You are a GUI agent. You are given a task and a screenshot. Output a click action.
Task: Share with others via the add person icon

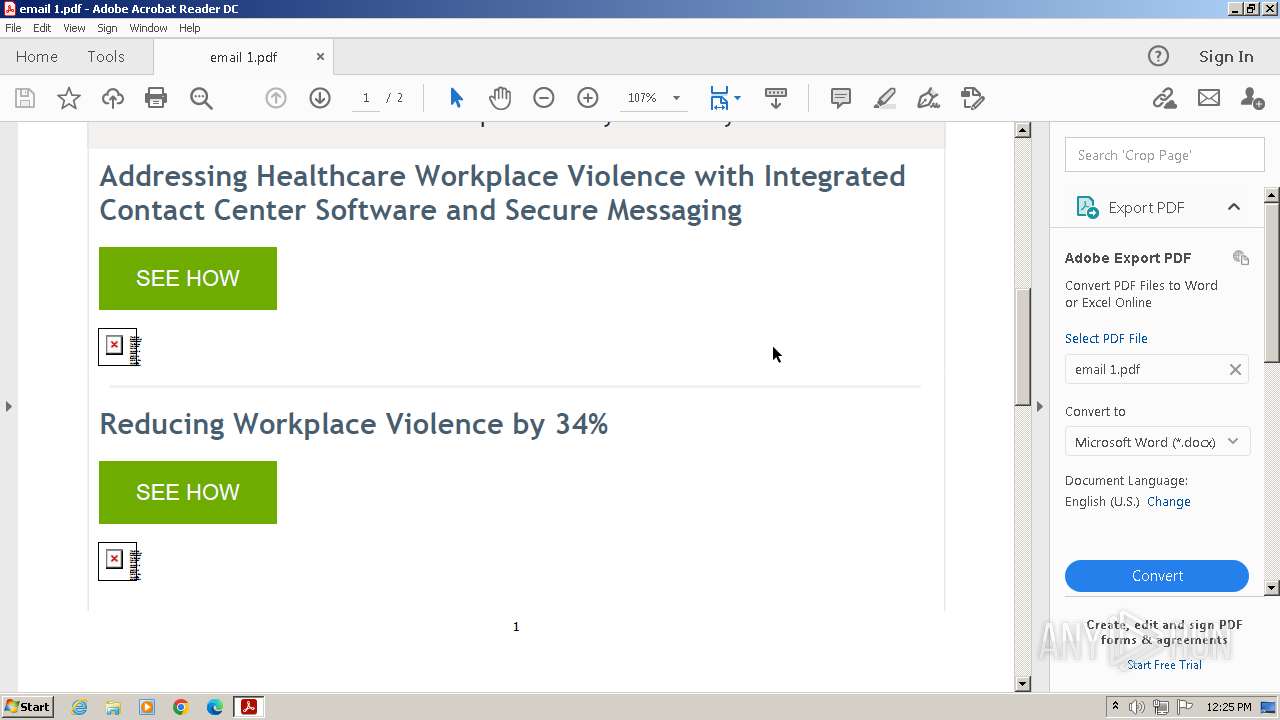coord(1252,98)
